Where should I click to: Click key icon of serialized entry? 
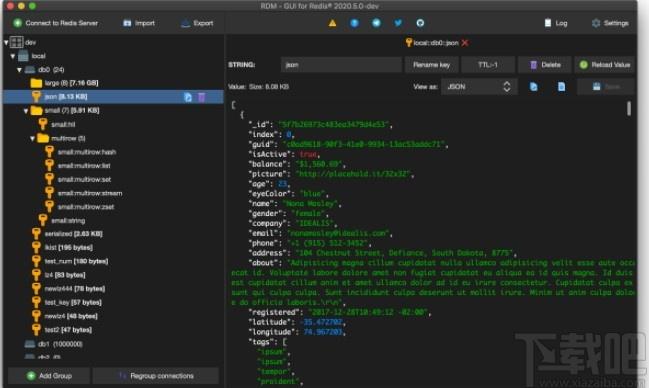tap(36, 234)
